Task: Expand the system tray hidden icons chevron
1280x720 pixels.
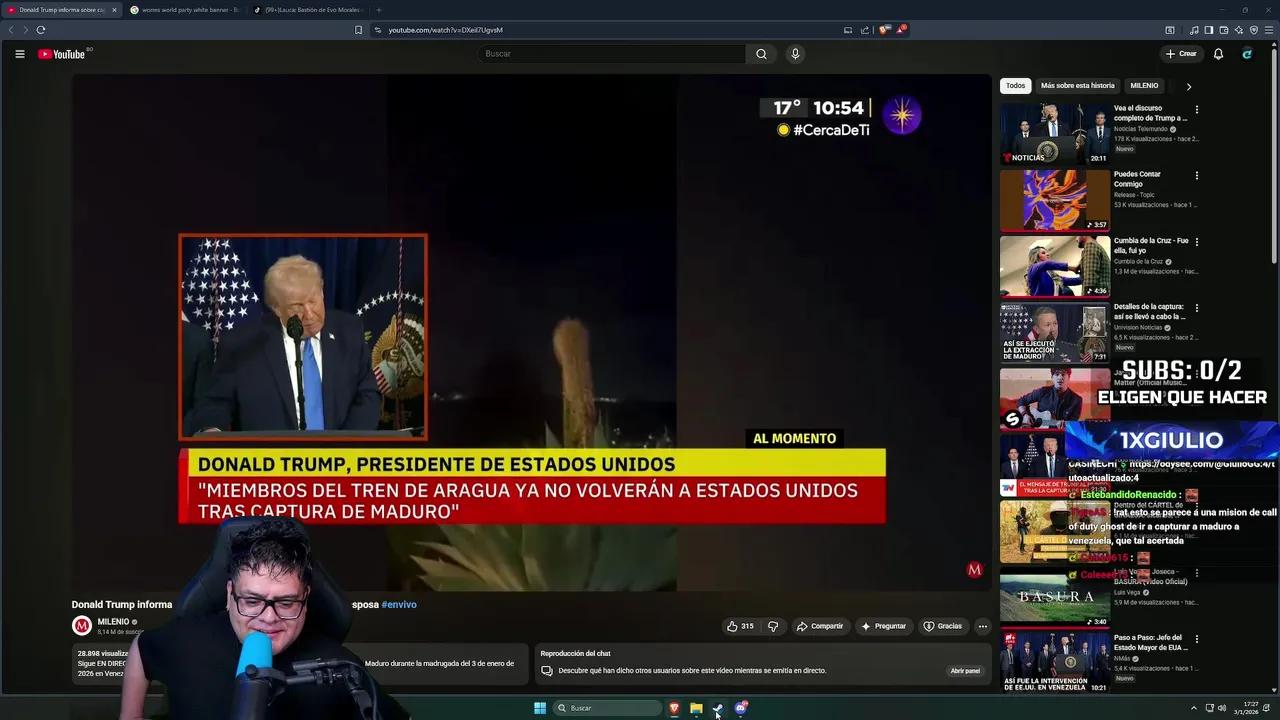Action: coord(1193,708)
